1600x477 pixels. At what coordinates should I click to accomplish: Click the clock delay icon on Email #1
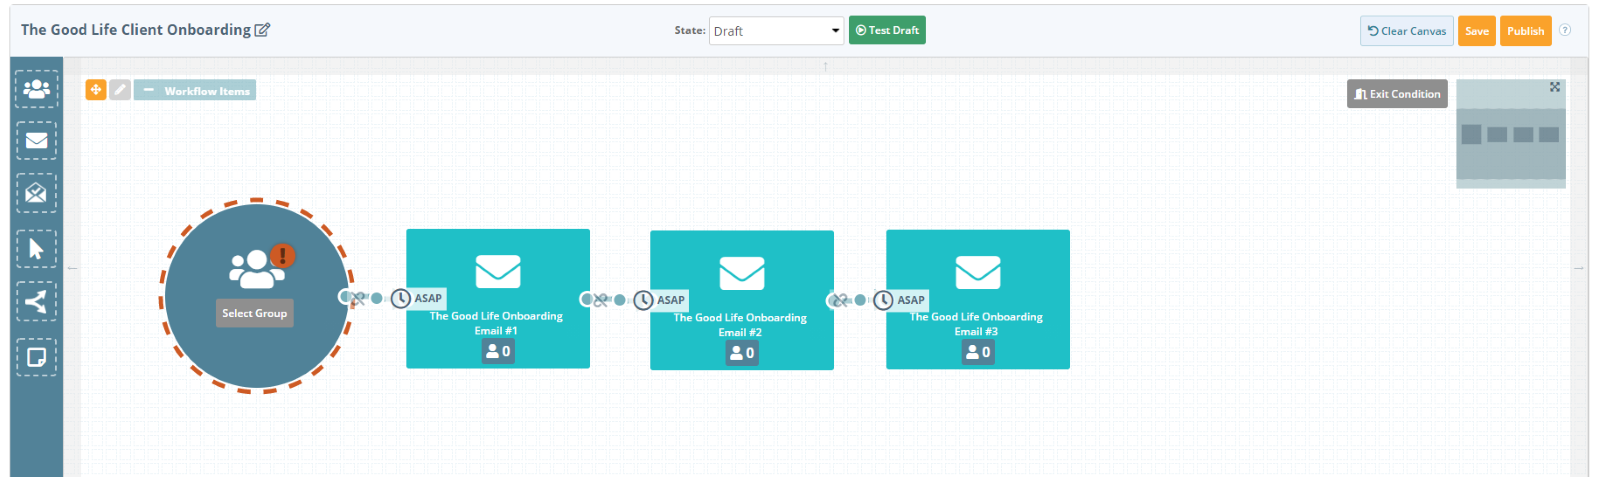[x=400, y=298]
